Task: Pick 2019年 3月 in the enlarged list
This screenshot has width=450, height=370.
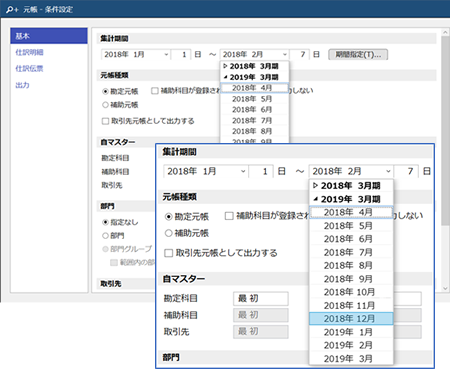Action: [351, 359]
